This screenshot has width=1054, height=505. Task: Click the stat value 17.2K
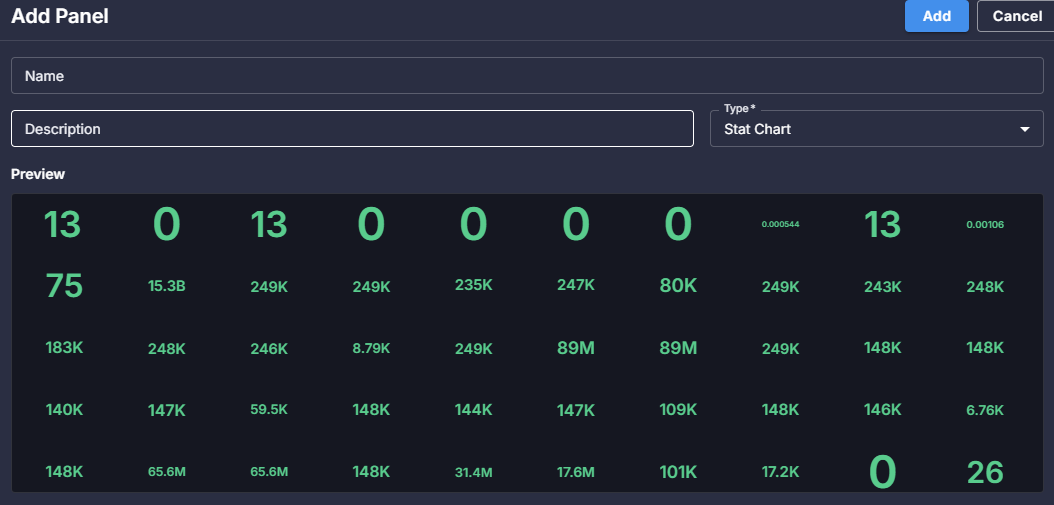click(x=780, y=472)
